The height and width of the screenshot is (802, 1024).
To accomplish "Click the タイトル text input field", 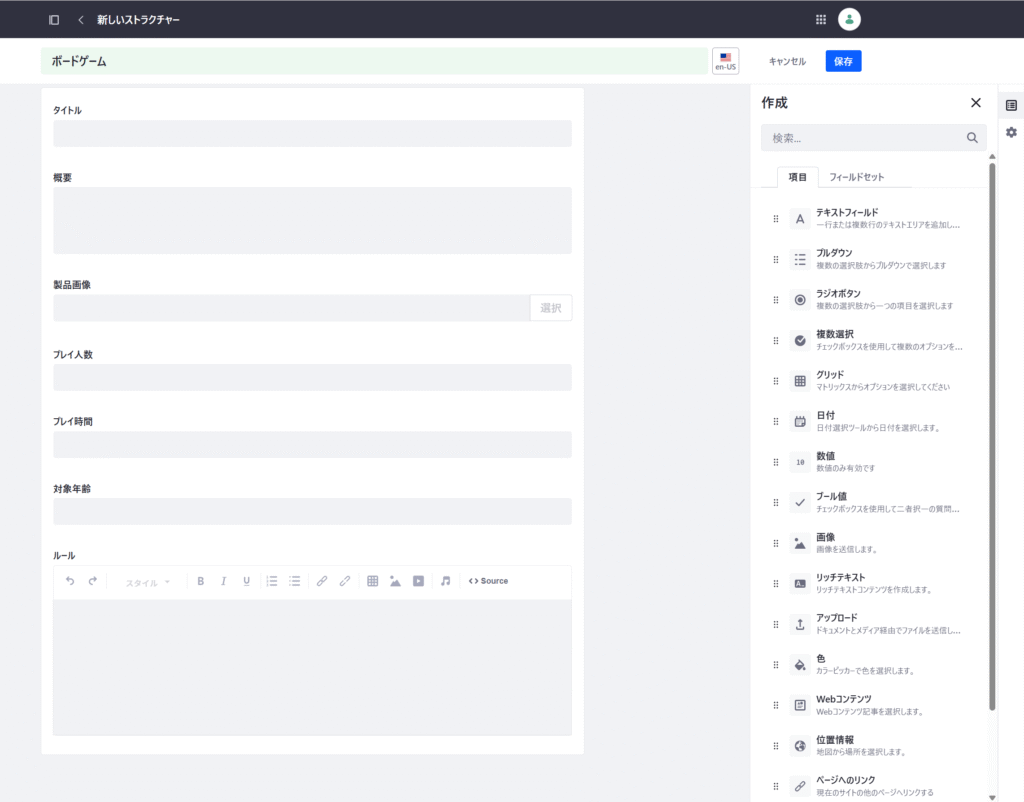I will 312,134.
